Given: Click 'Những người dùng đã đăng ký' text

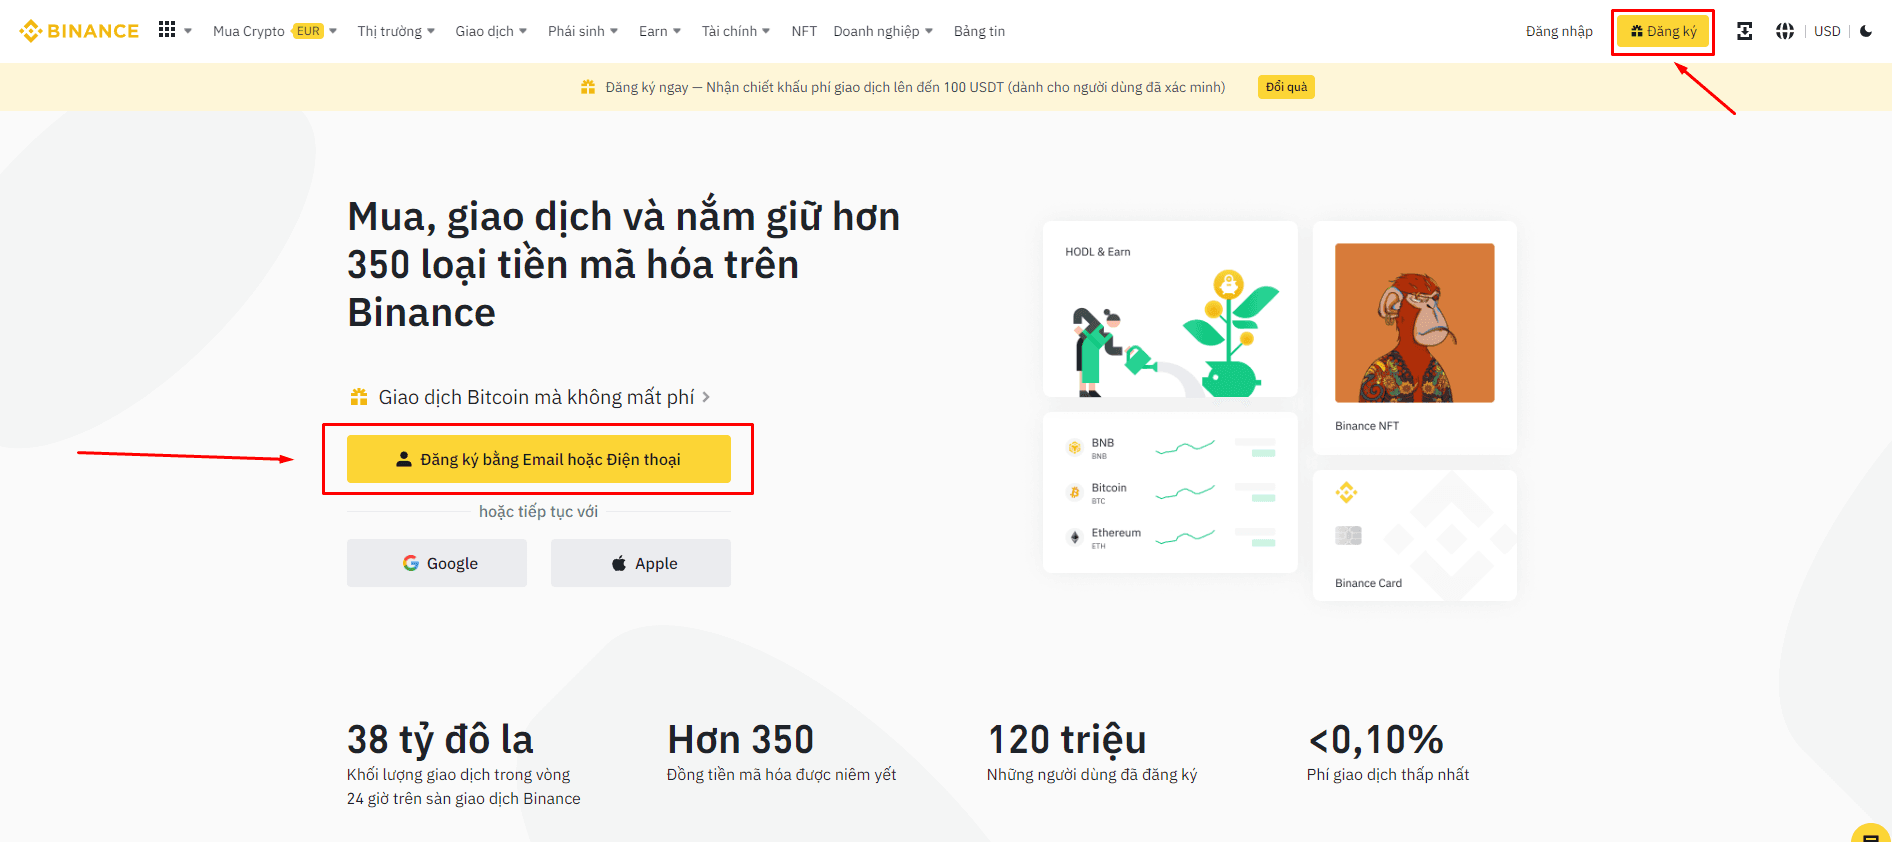Looking at the screenshot, I should (1092, 774).
